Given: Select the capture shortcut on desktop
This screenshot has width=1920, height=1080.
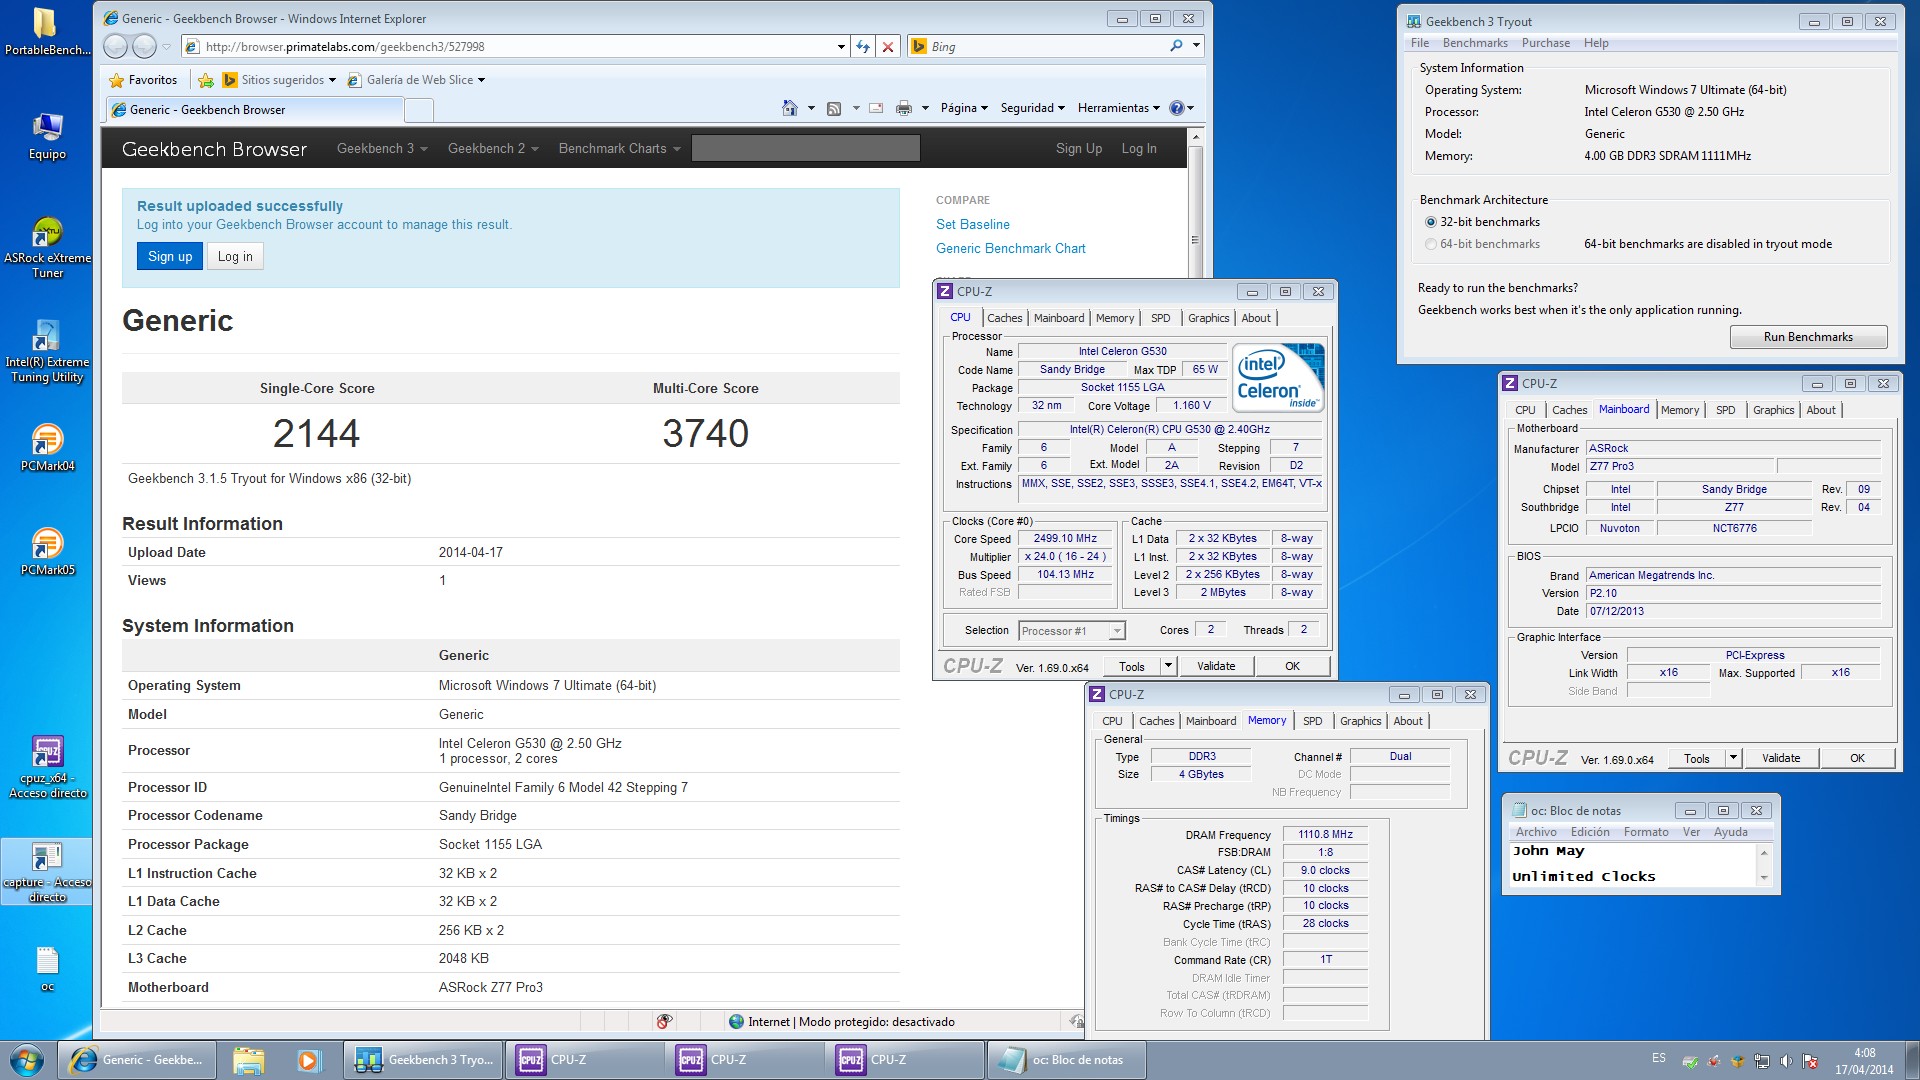Looking at the screenshot, I should [x=47, y=872].
